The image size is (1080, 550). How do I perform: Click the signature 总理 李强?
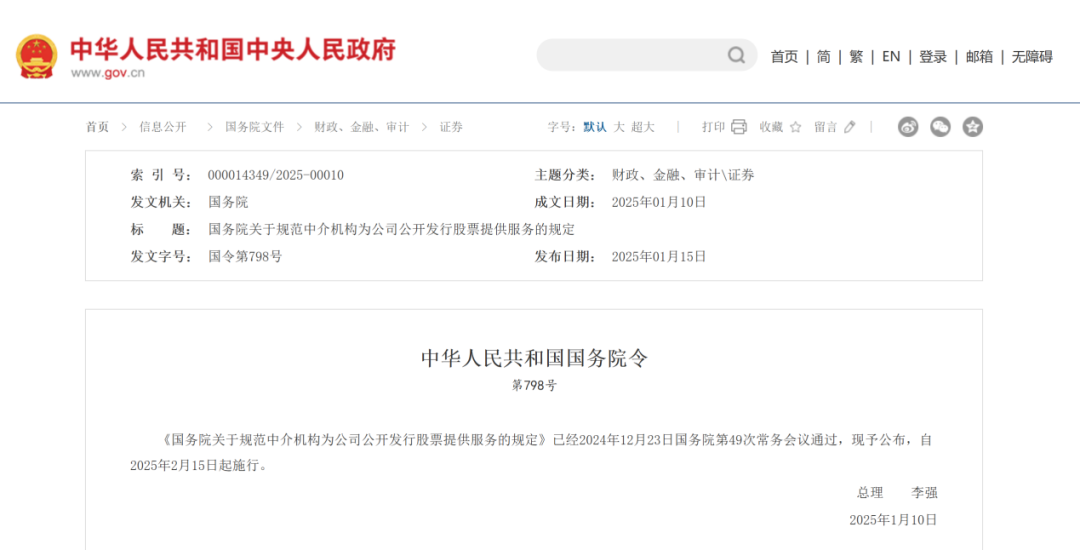(x=897, y=493)
